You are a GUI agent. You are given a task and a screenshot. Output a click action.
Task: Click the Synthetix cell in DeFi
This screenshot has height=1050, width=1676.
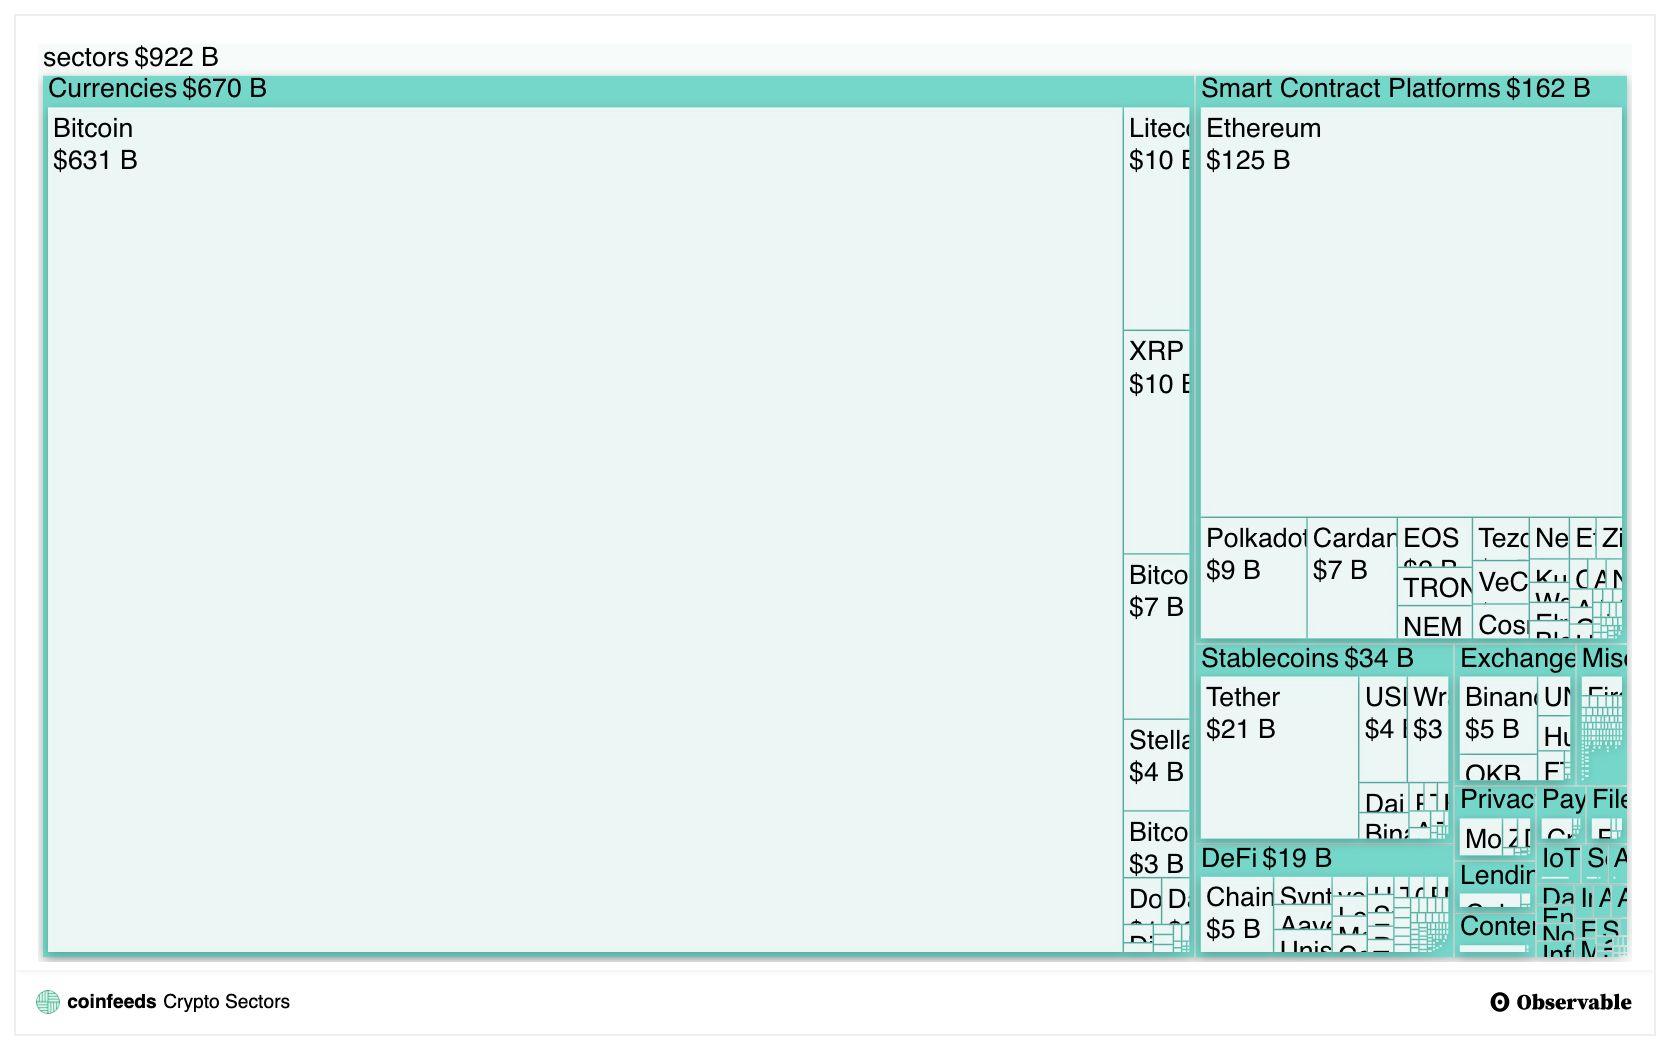pos(1303,891)
